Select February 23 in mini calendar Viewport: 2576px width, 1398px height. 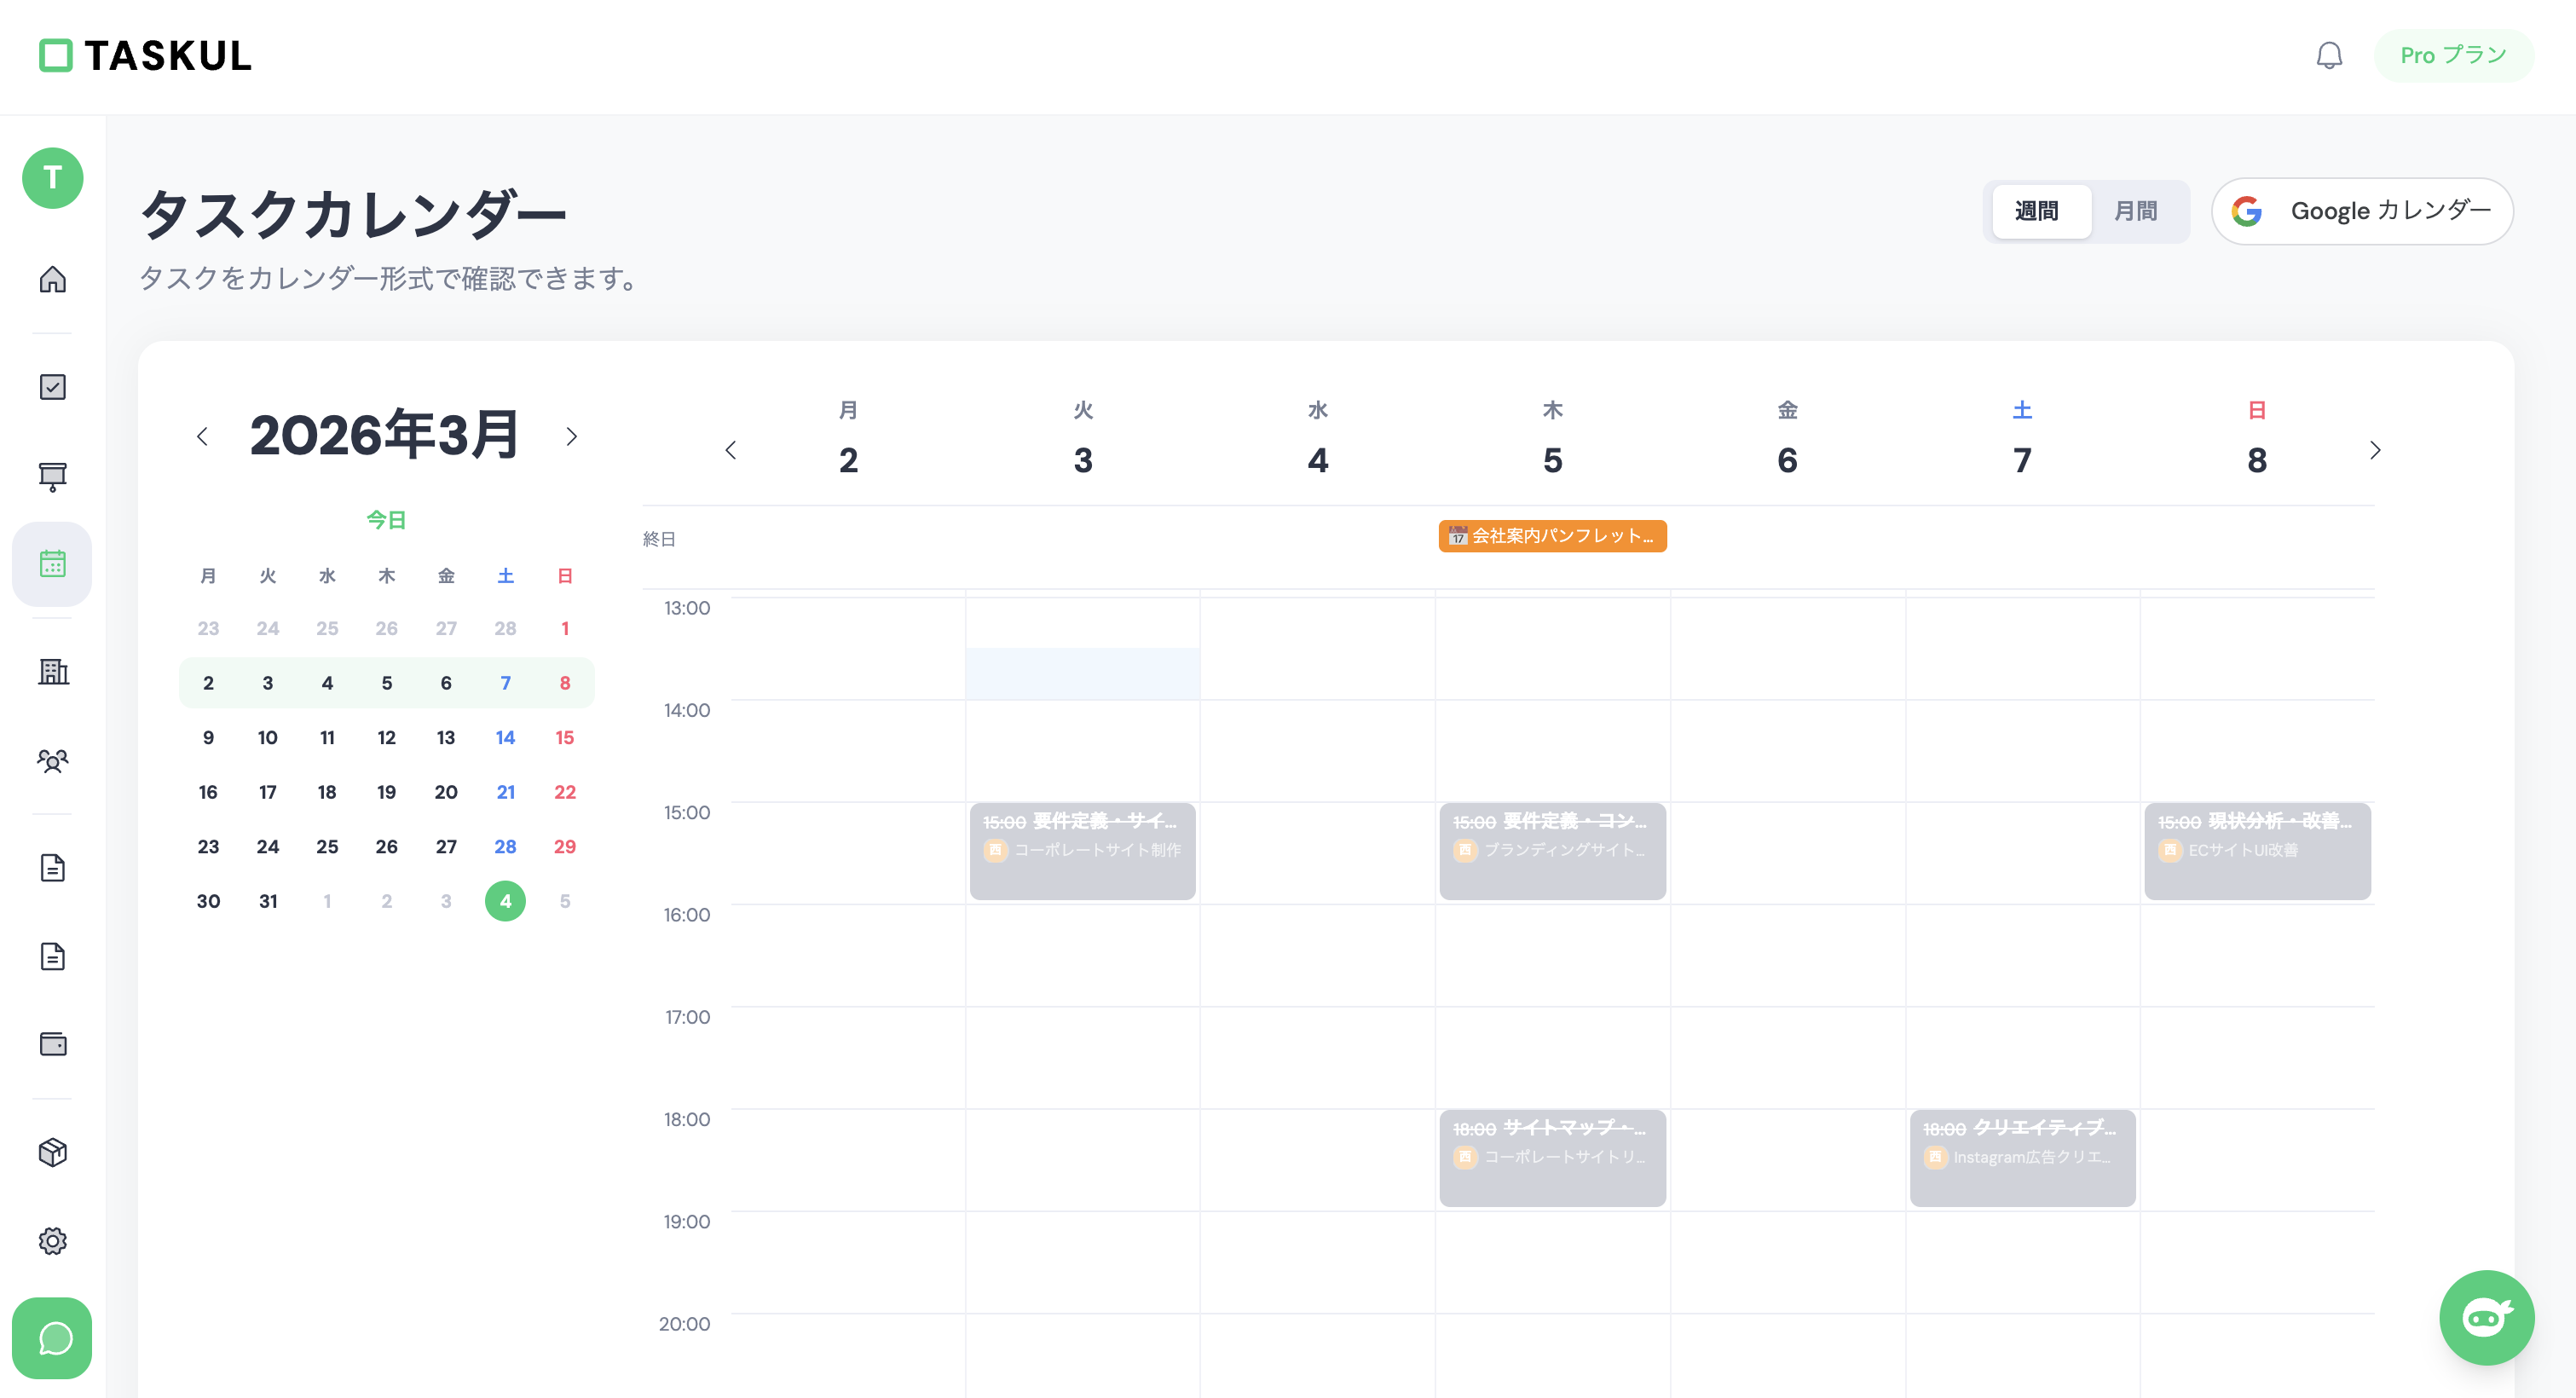208,628
